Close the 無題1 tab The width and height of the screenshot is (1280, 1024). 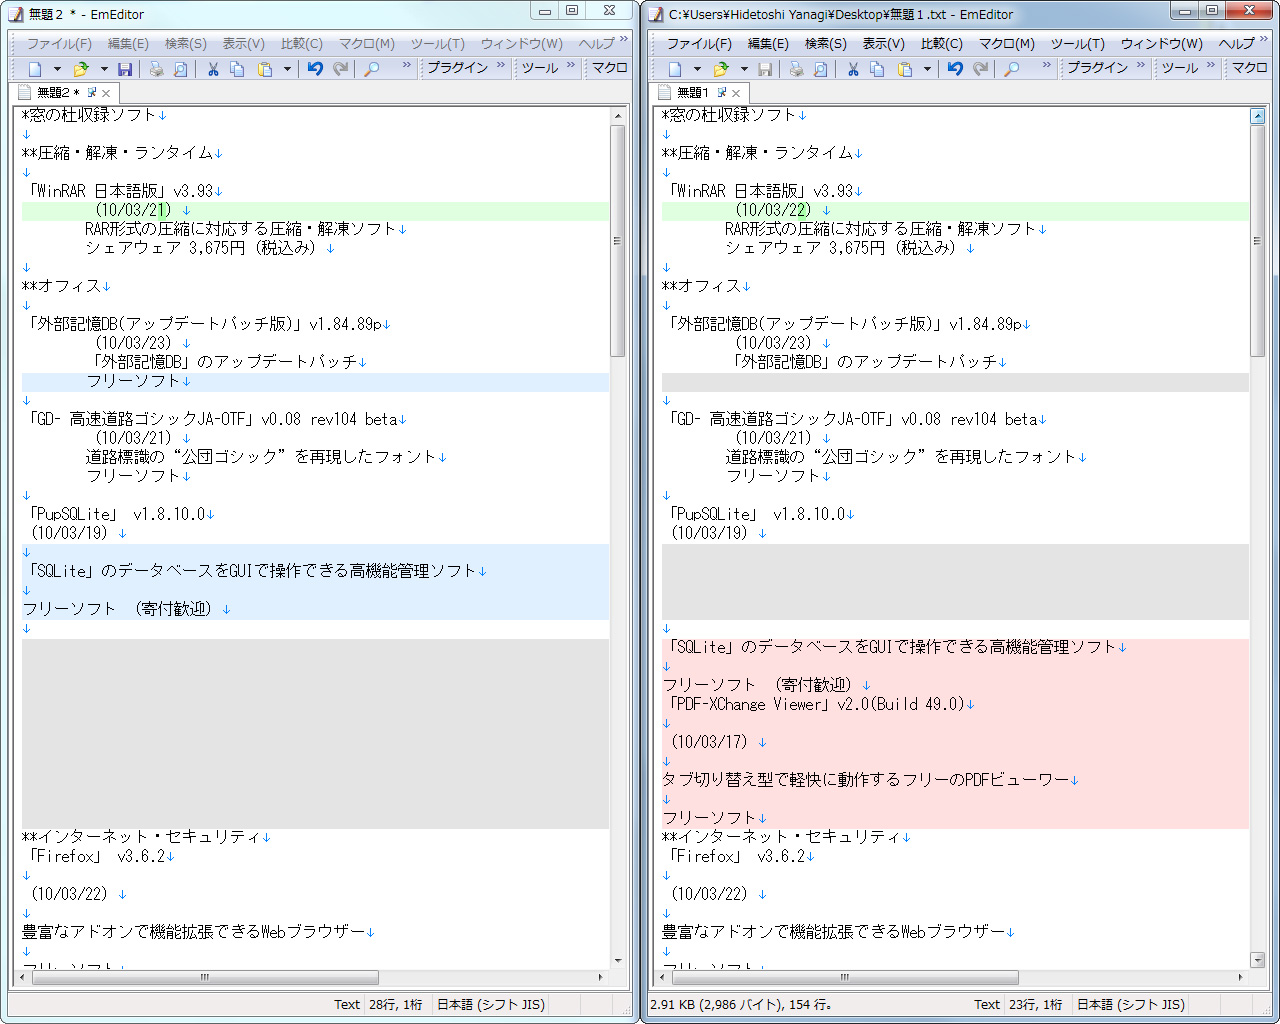click(737, 93)
